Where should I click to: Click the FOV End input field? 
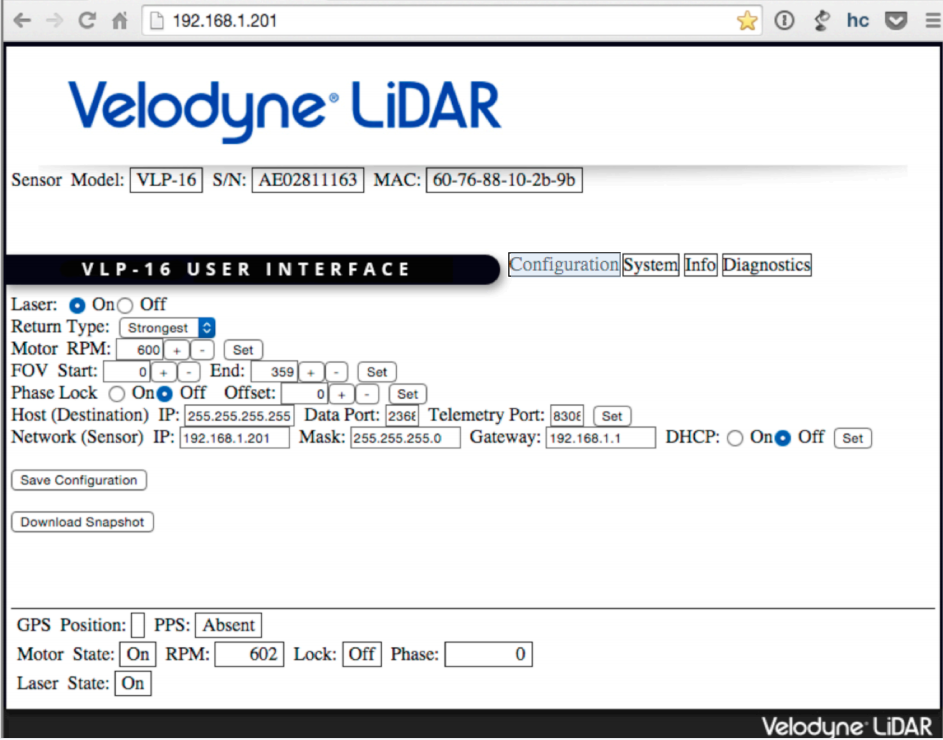click(274, 372)
